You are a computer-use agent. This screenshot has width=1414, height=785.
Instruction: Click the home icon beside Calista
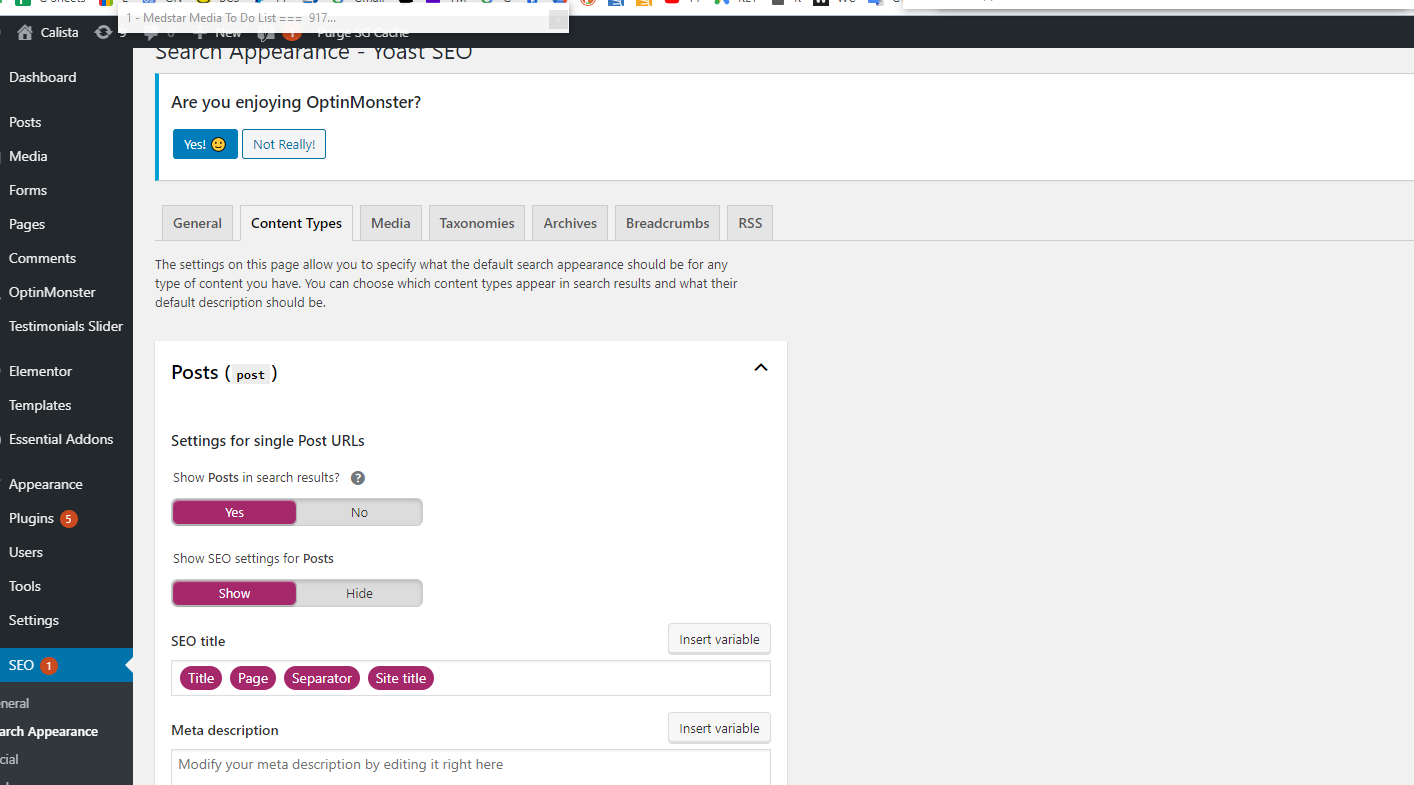click(25, 32)
